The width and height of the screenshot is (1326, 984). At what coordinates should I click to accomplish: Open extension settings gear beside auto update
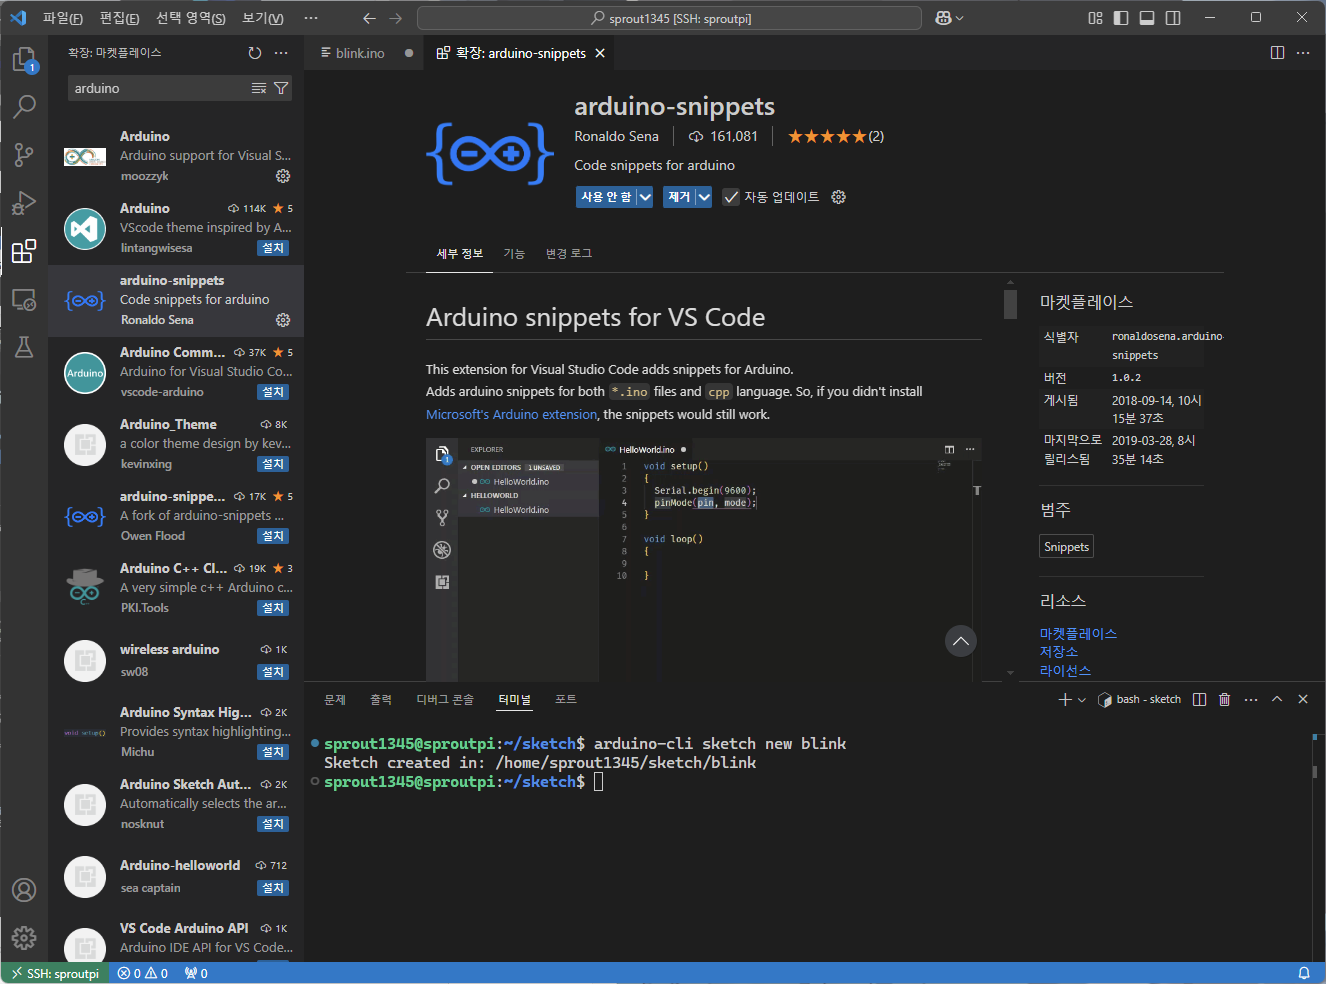pos(839,197)
